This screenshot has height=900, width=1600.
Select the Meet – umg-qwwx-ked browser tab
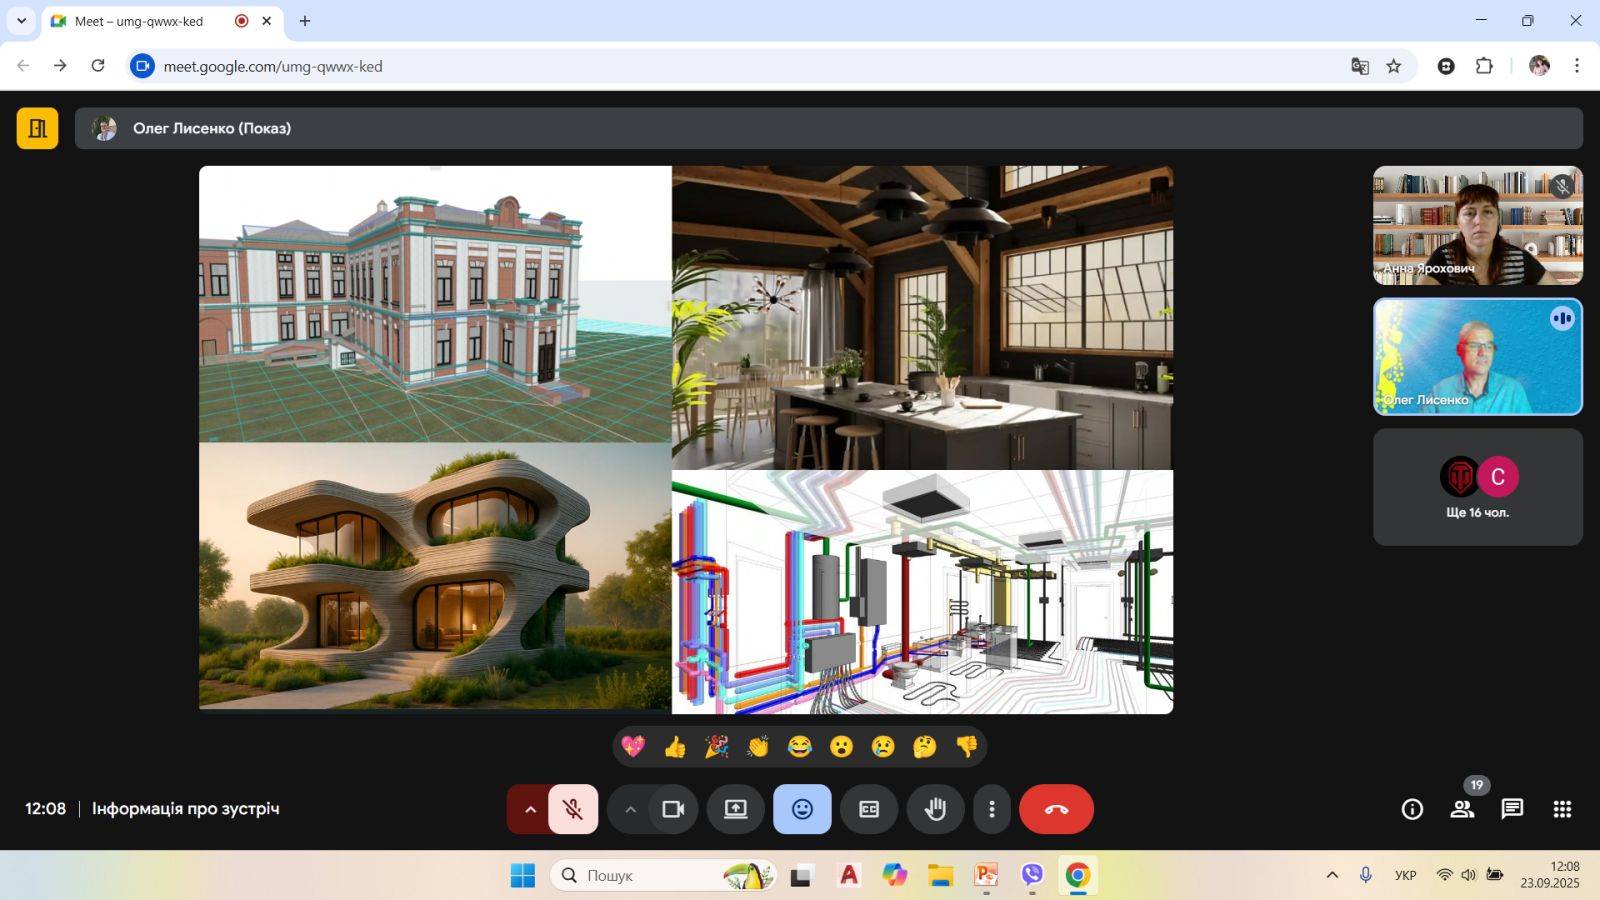(140, 21)
